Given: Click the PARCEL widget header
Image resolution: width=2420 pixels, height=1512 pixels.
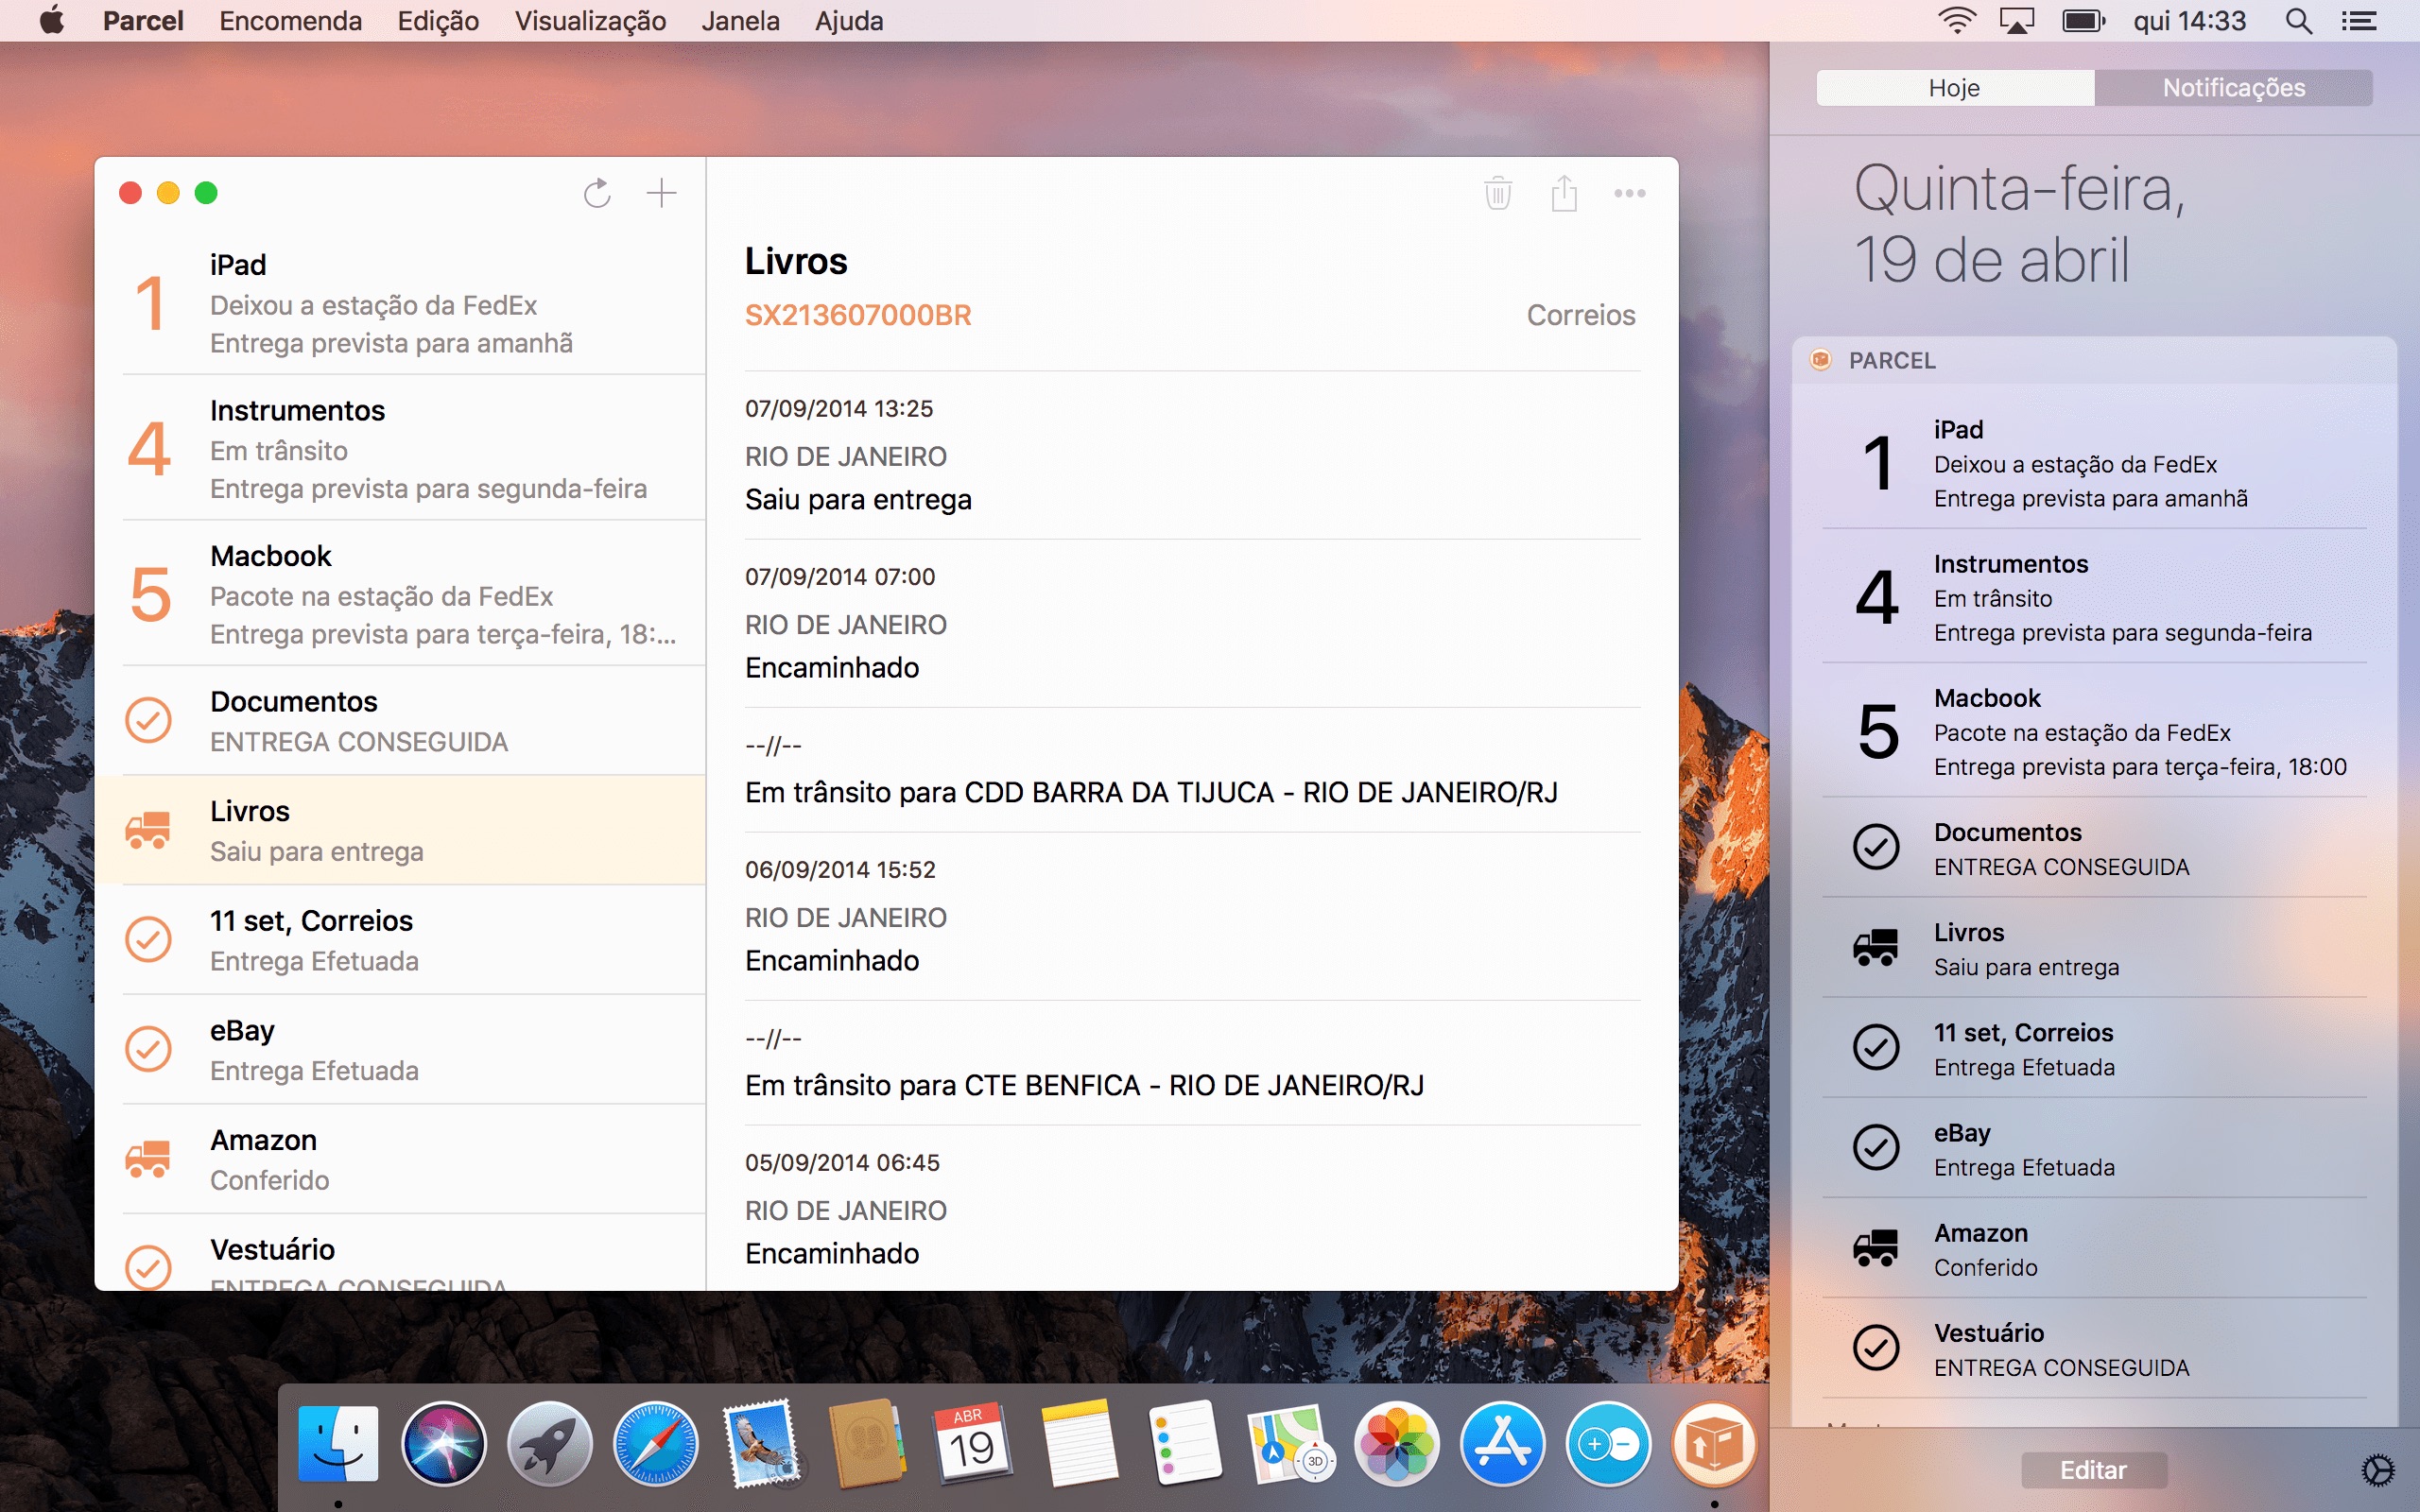Looking at the screenshot, I should (2094, 360).
